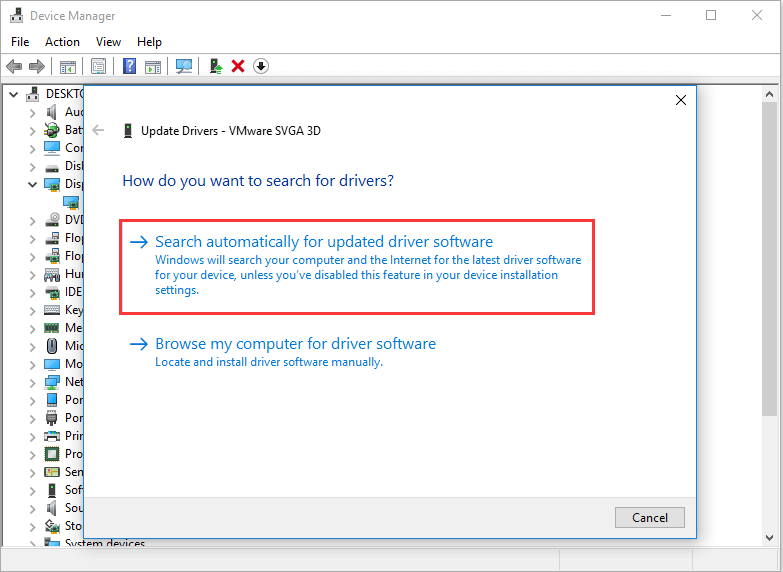Click the blue Help question mark toolbar icon
Viewport: 783px width, 572px height.
click(129, 66)
